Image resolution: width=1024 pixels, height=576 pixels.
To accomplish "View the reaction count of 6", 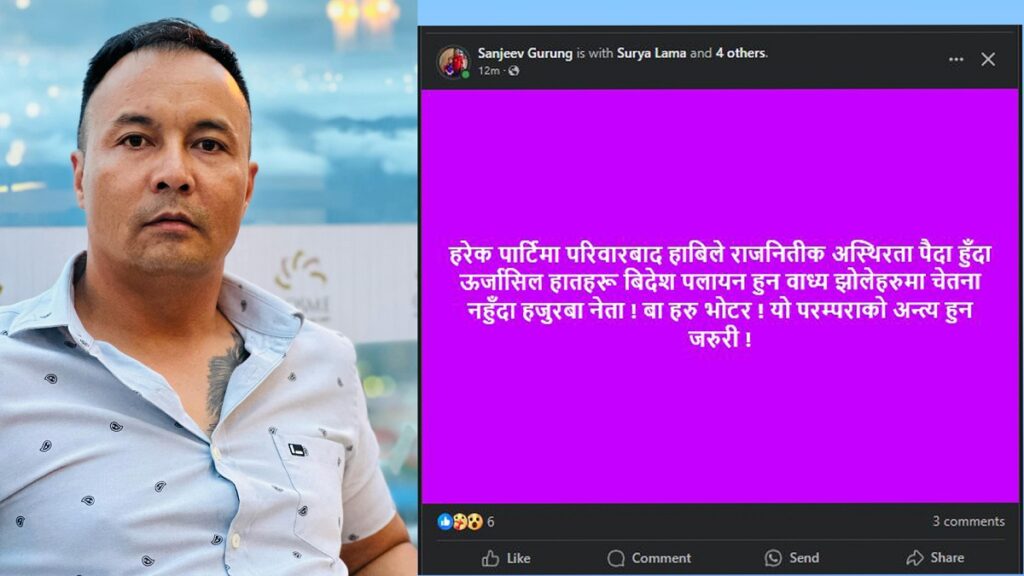I will [x=490, y=522].
